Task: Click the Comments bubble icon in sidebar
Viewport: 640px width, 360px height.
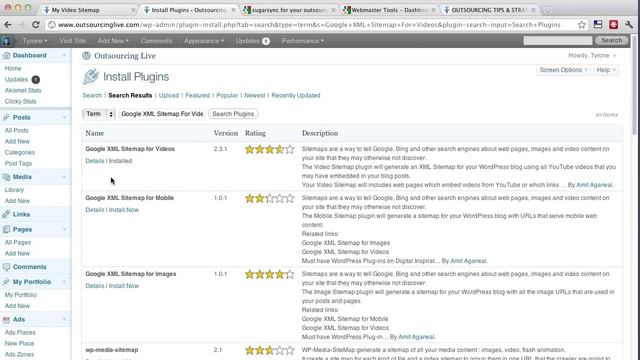Action: click(x=6, y=267)
